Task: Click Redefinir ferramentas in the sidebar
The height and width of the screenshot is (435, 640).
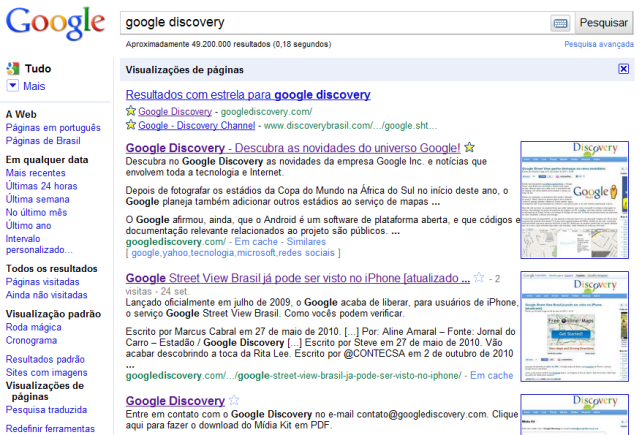Action: tap(50, 428)
